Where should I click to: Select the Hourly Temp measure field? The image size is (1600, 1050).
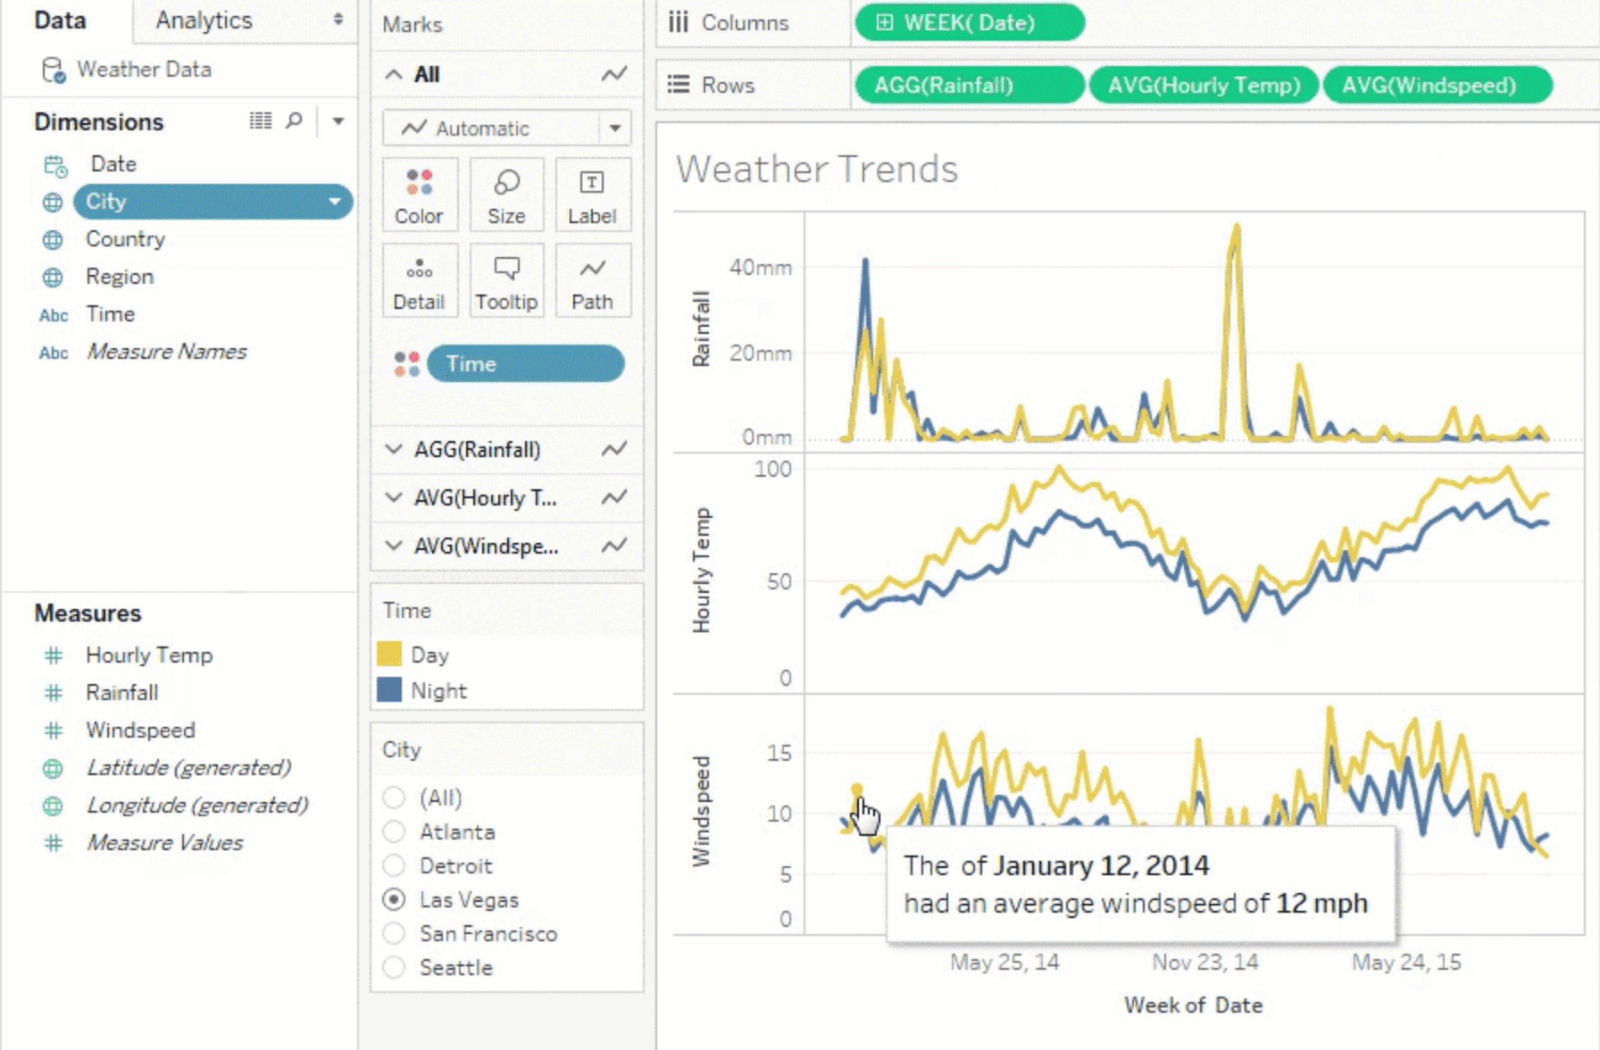(149, 655)
